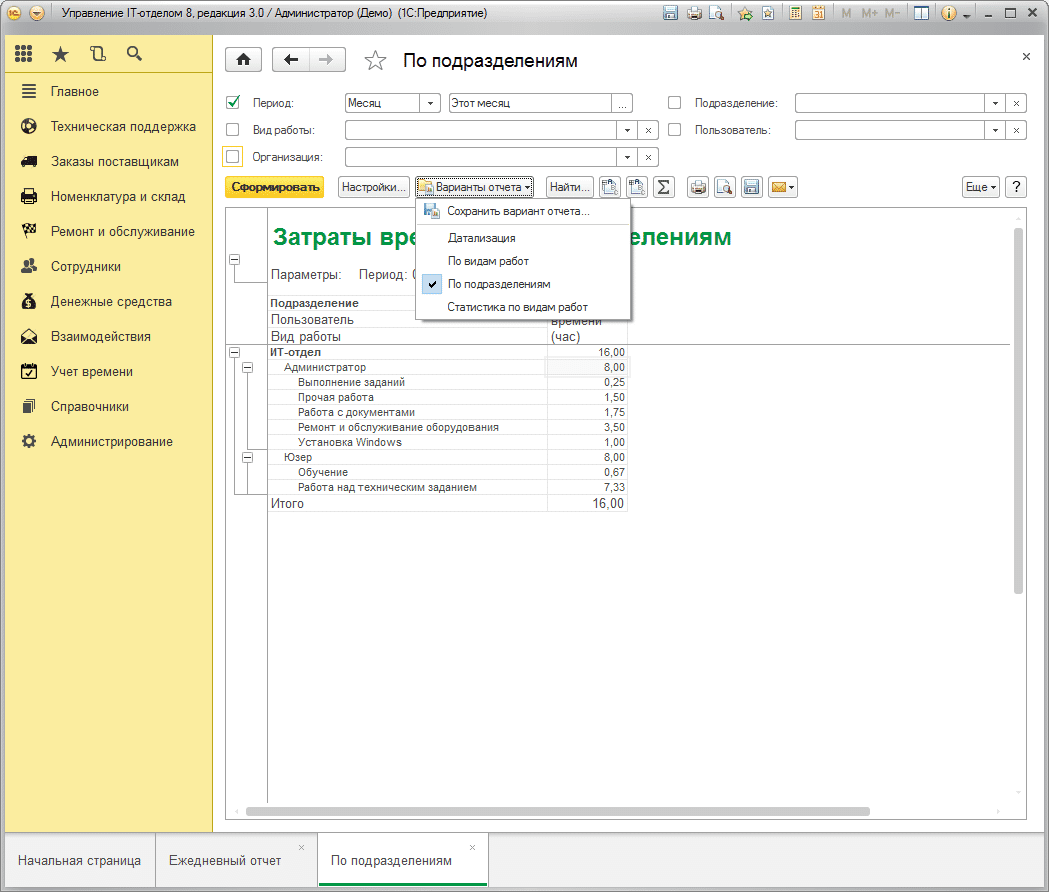1049x892 pixels.
Task: Open calendar icon in title bar
Action: pos(818,14)
